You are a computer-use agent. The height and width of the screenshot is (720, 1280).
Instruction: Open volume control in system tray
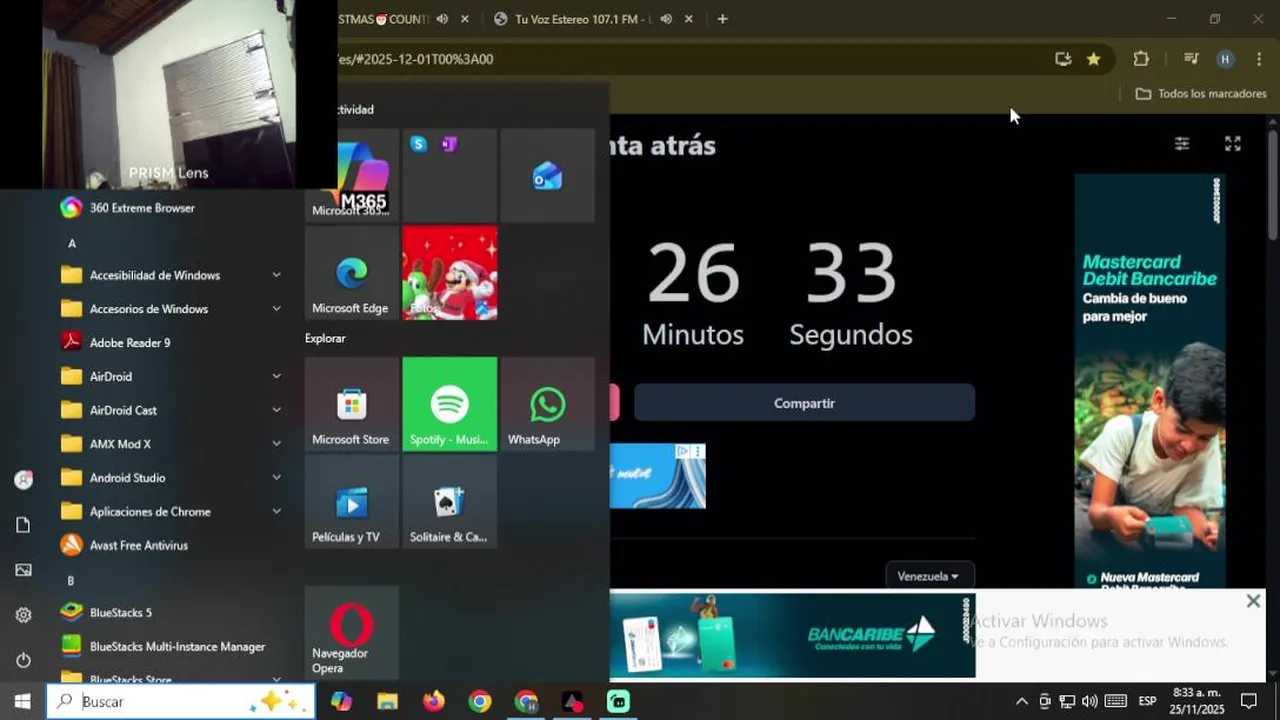(1090, 702)
